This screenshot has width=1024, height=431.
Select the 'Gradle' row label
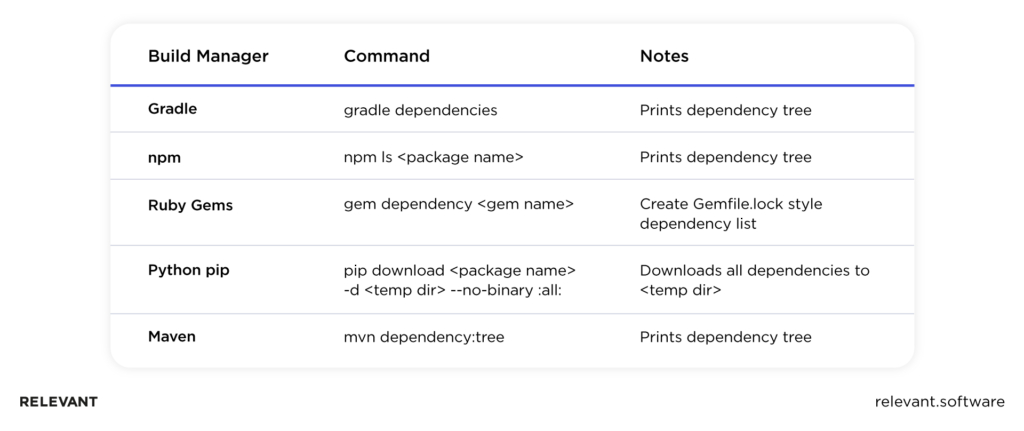pos(172,109)
